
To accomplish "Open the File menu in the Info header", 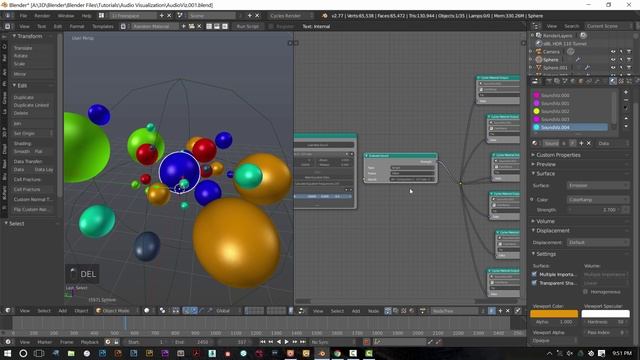I will [x=23, y=16].
